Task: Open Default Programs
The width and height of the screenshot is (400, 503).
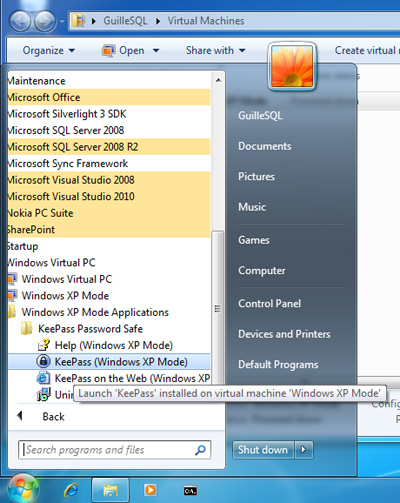Action: tap(278, 364)
